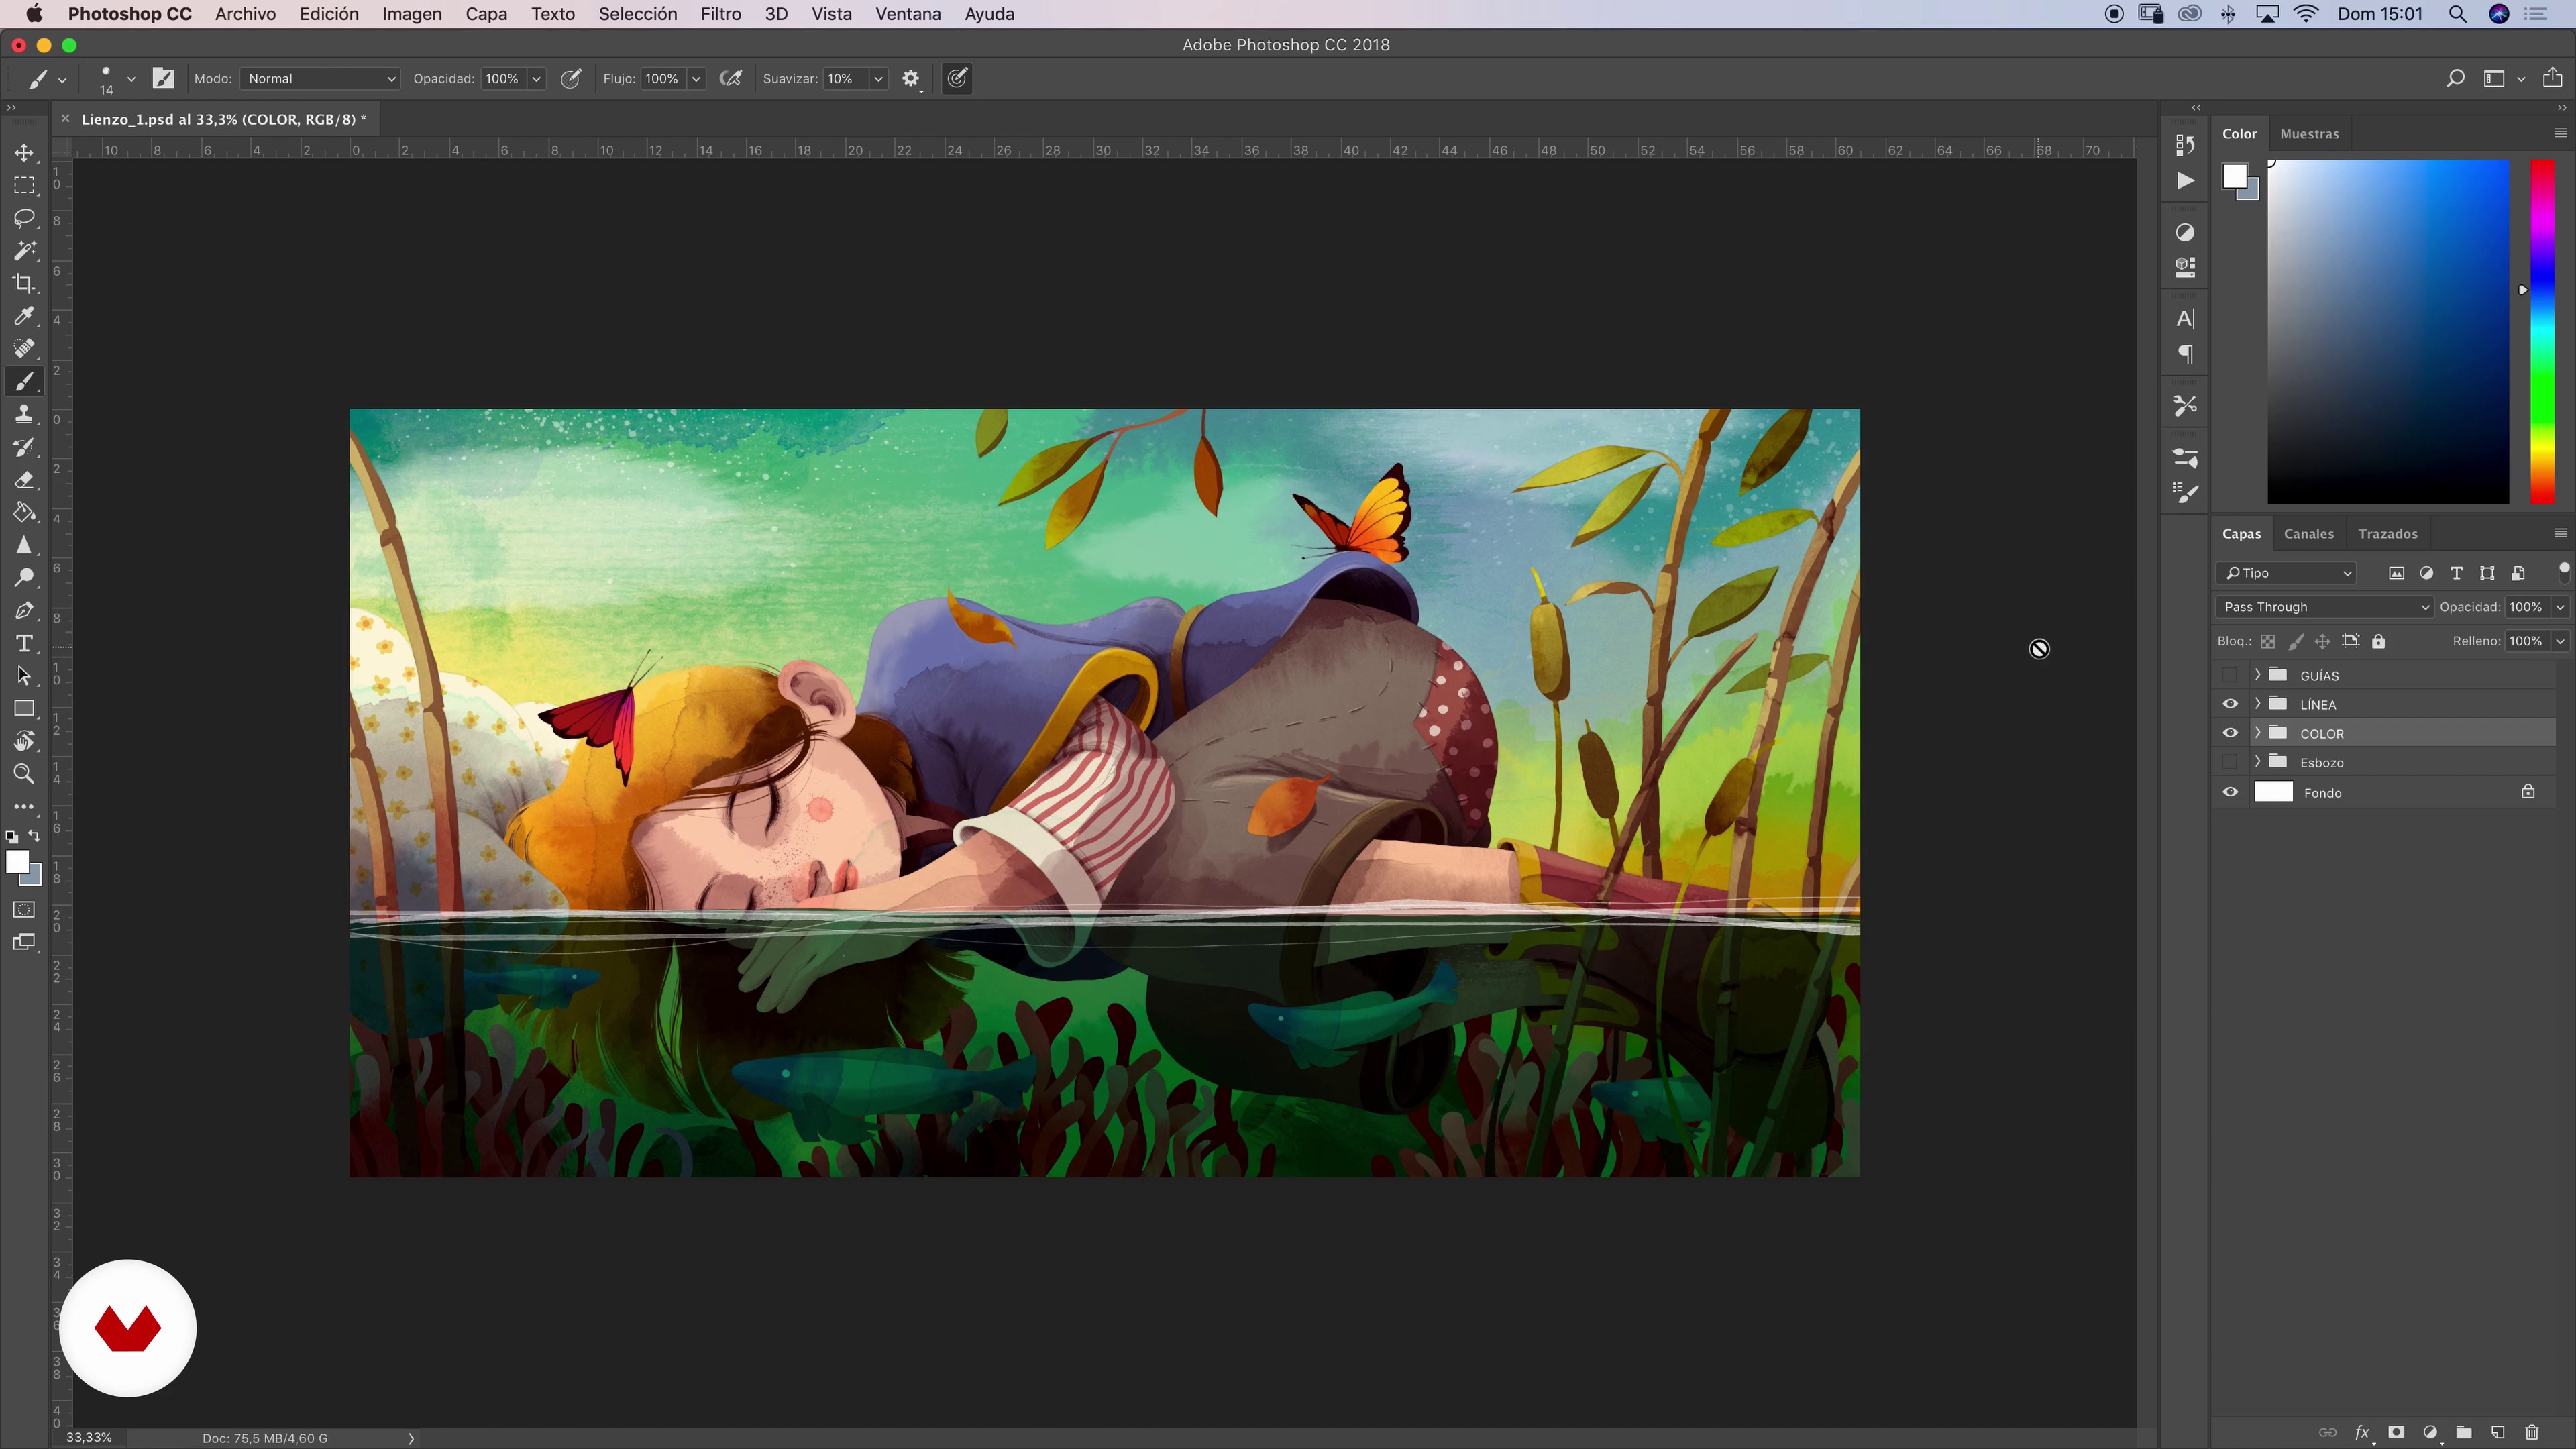The height and width of the screenshot is (1449, 2576).
Task: Open brush preset picker dropdown
Action: 131,79
